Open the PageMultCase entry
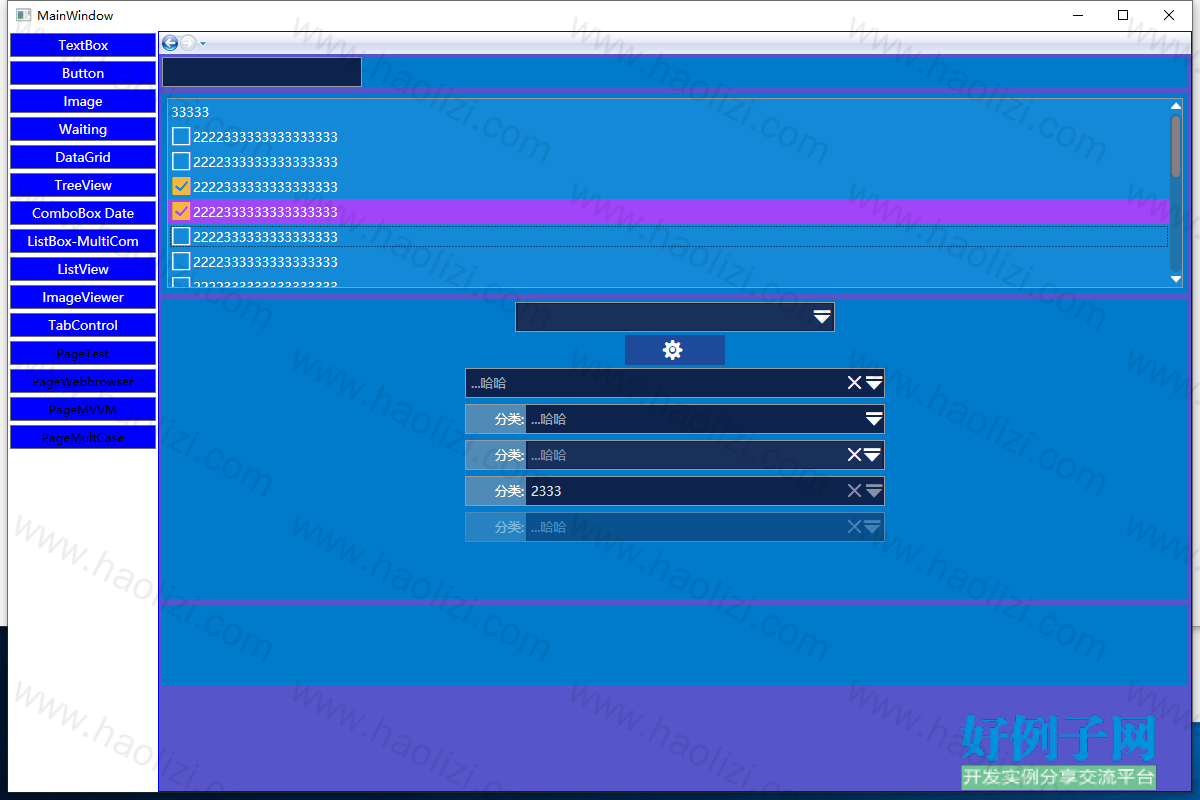 point(83,437)
